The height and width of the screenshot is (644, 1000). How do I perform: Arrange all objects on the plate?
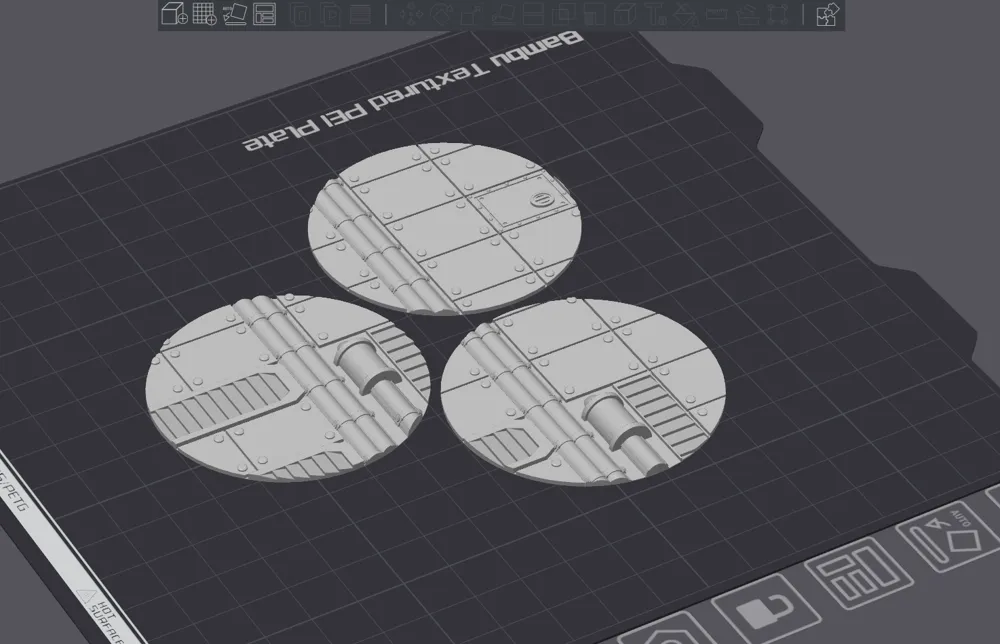tap(264, 14)
